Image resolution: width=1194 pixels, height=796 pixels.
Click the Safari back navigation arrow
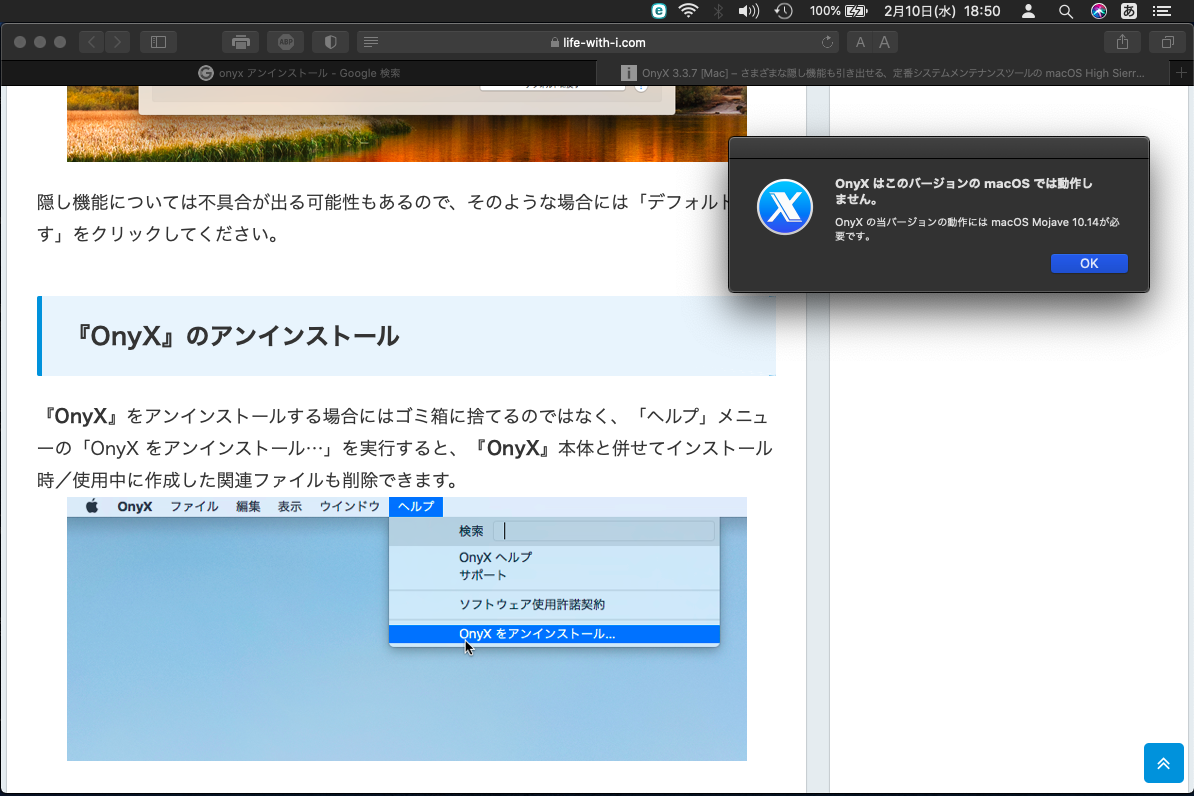click(x=92, y=42)
